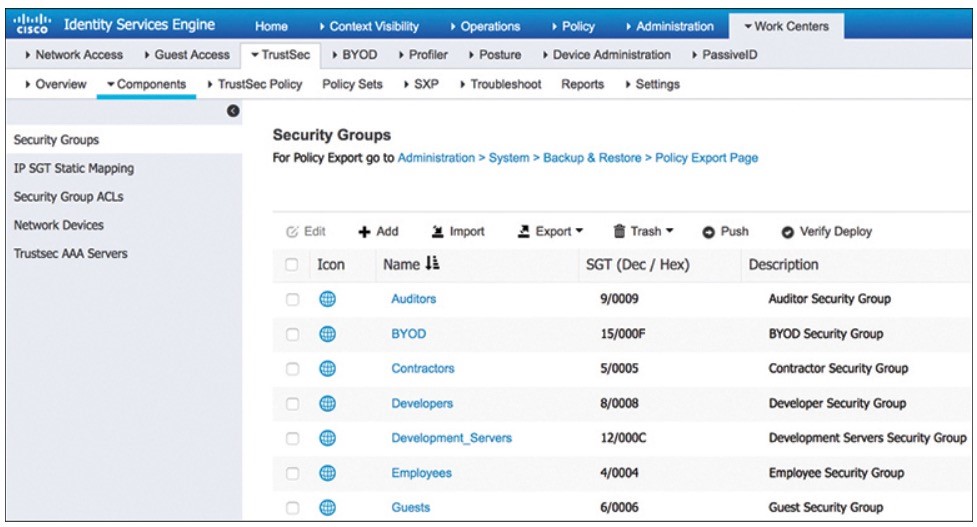This screenshot has height=527, width=977.
Task: Import security groups
Action: point(458,232)
